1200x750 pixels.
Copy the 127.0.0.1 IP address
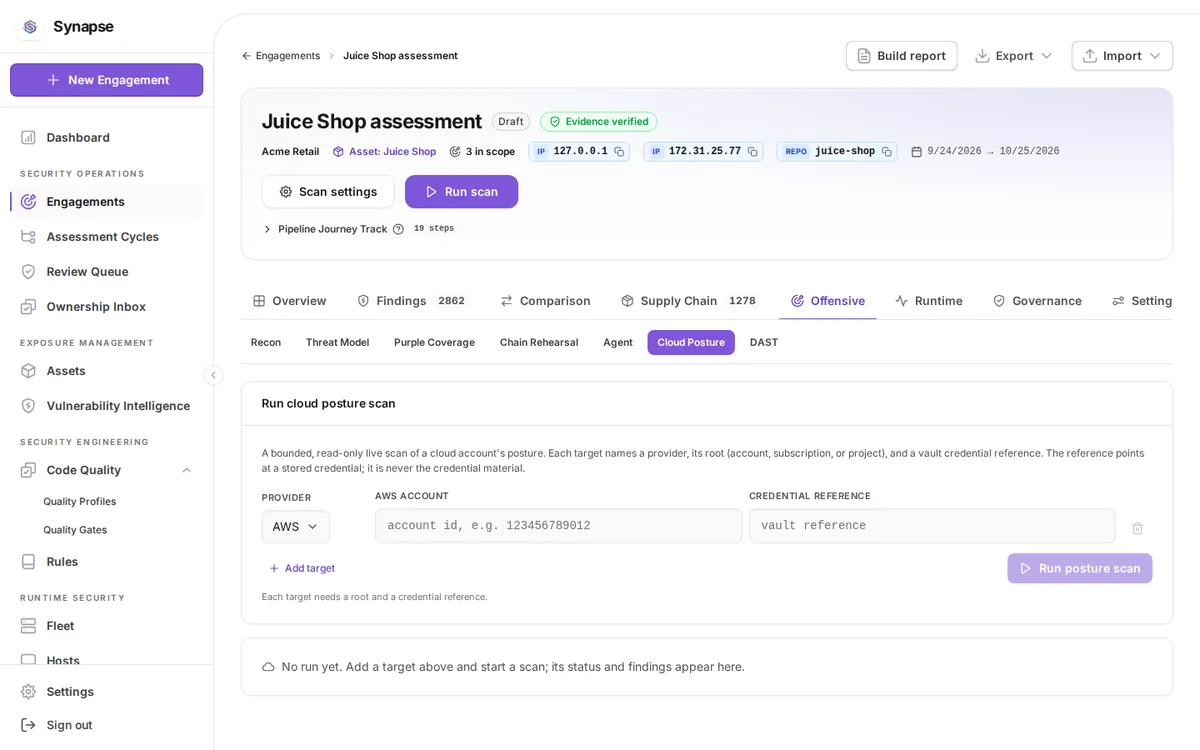tap(619, 152)
